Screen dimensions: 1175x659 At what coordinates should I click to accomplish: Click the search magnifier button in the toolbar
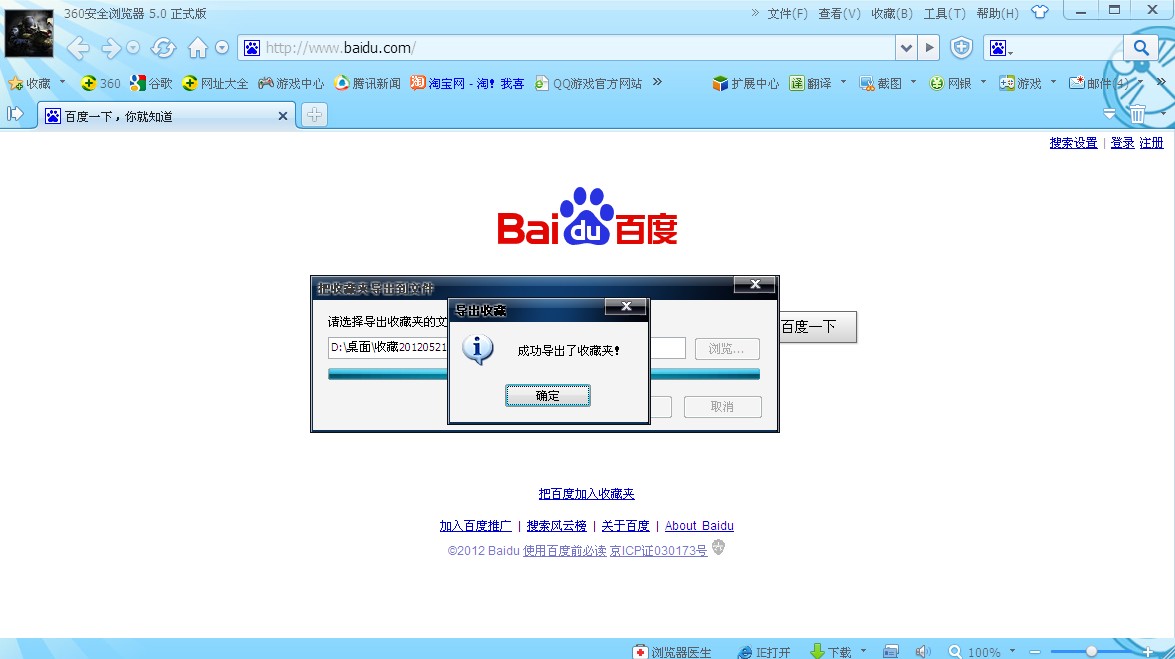tap(1141, 48)
